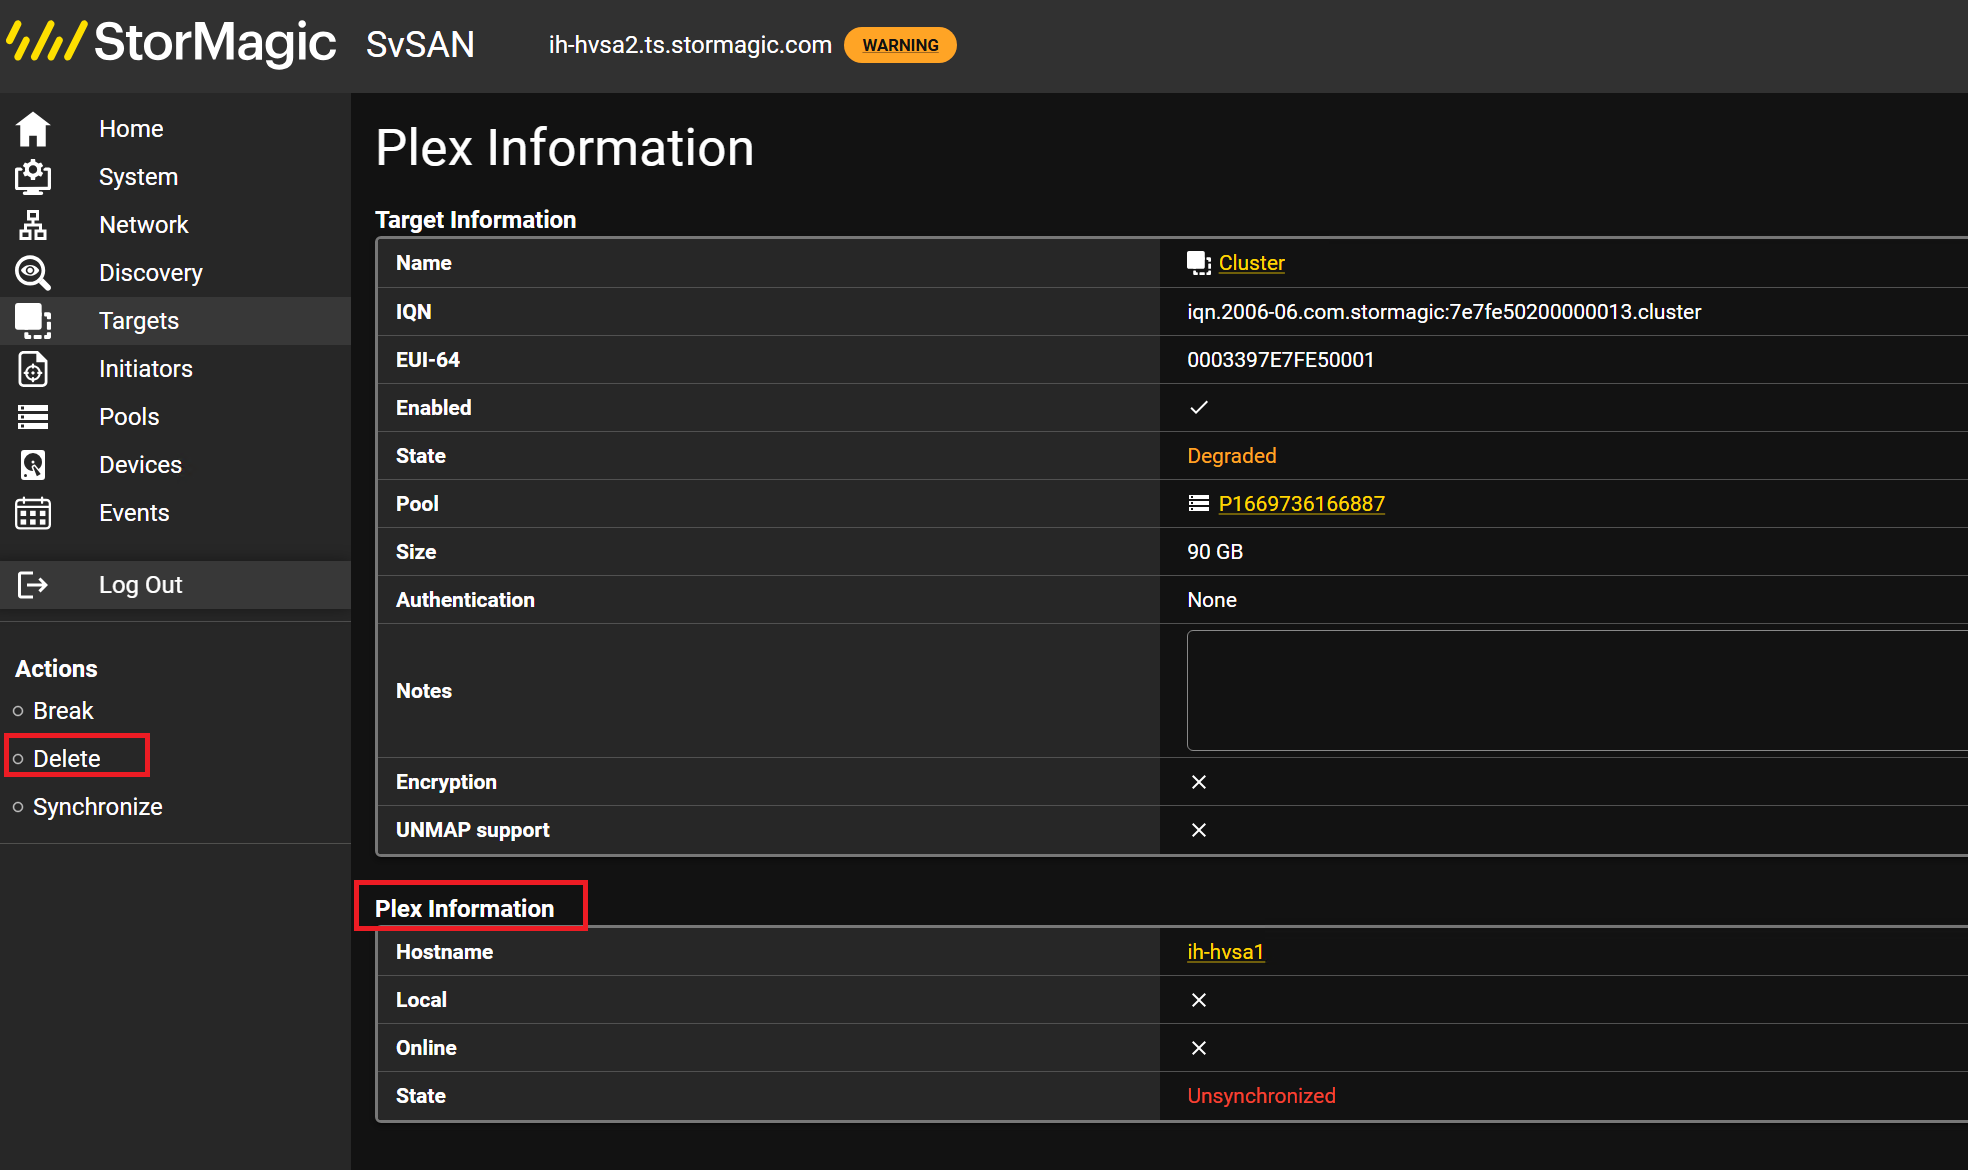The height and width of the screenshot is (1170, 1968).
Task: Click the Degraded state value
Action: (x=1231, y=456)
